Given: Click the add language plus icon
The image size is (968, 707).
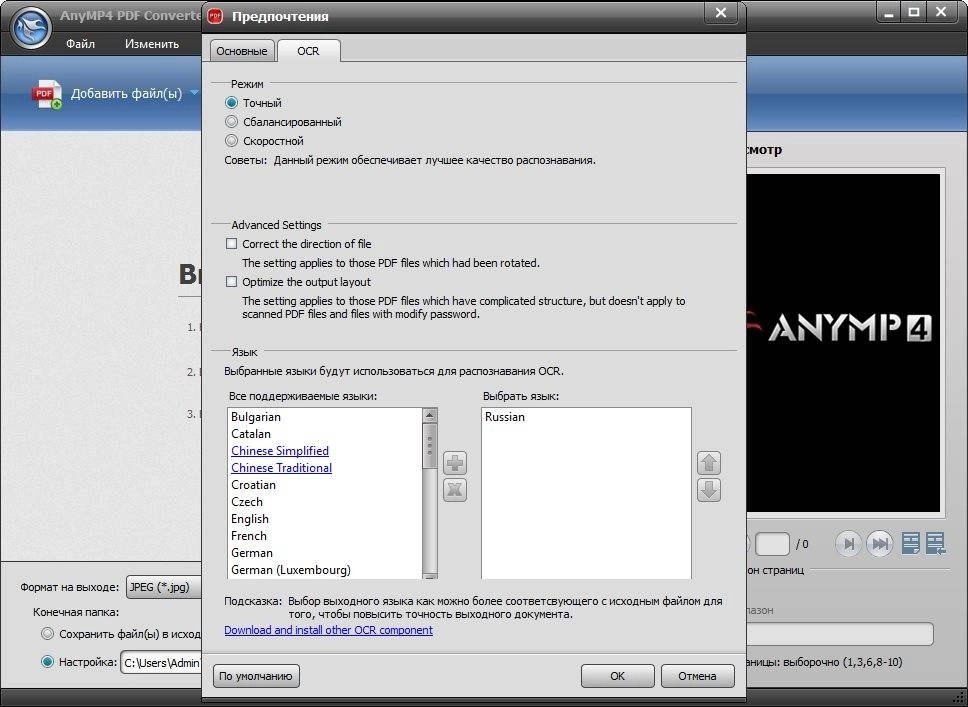Looking at the screenshot, I should pos(455,463).
